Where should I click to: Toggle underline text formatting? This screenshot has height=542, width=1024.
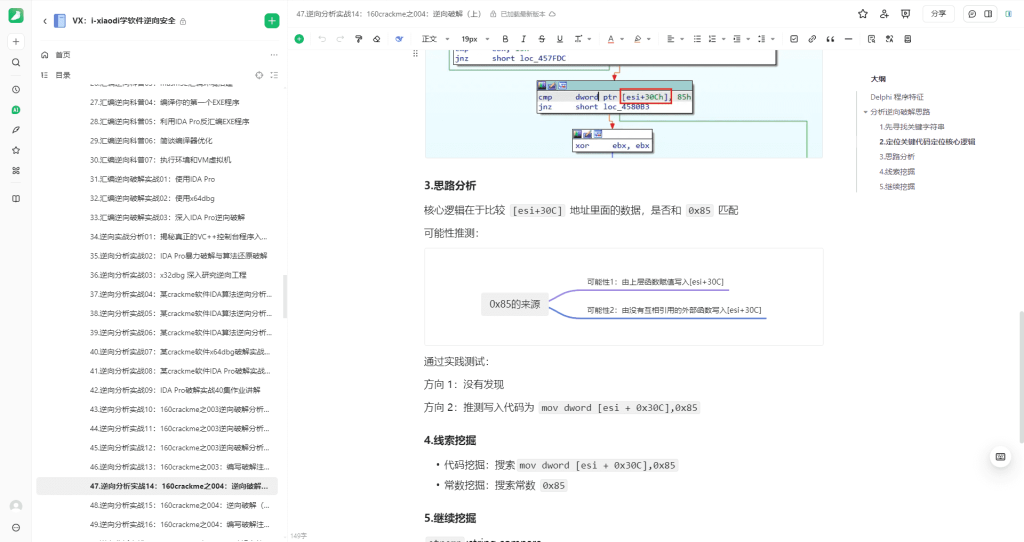(x=559, y=39)
